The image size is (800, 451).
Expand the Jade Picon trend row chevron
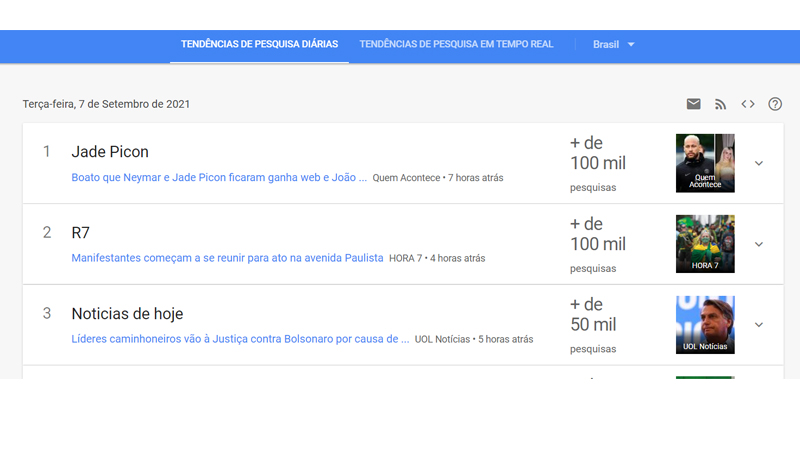[759, 163]
